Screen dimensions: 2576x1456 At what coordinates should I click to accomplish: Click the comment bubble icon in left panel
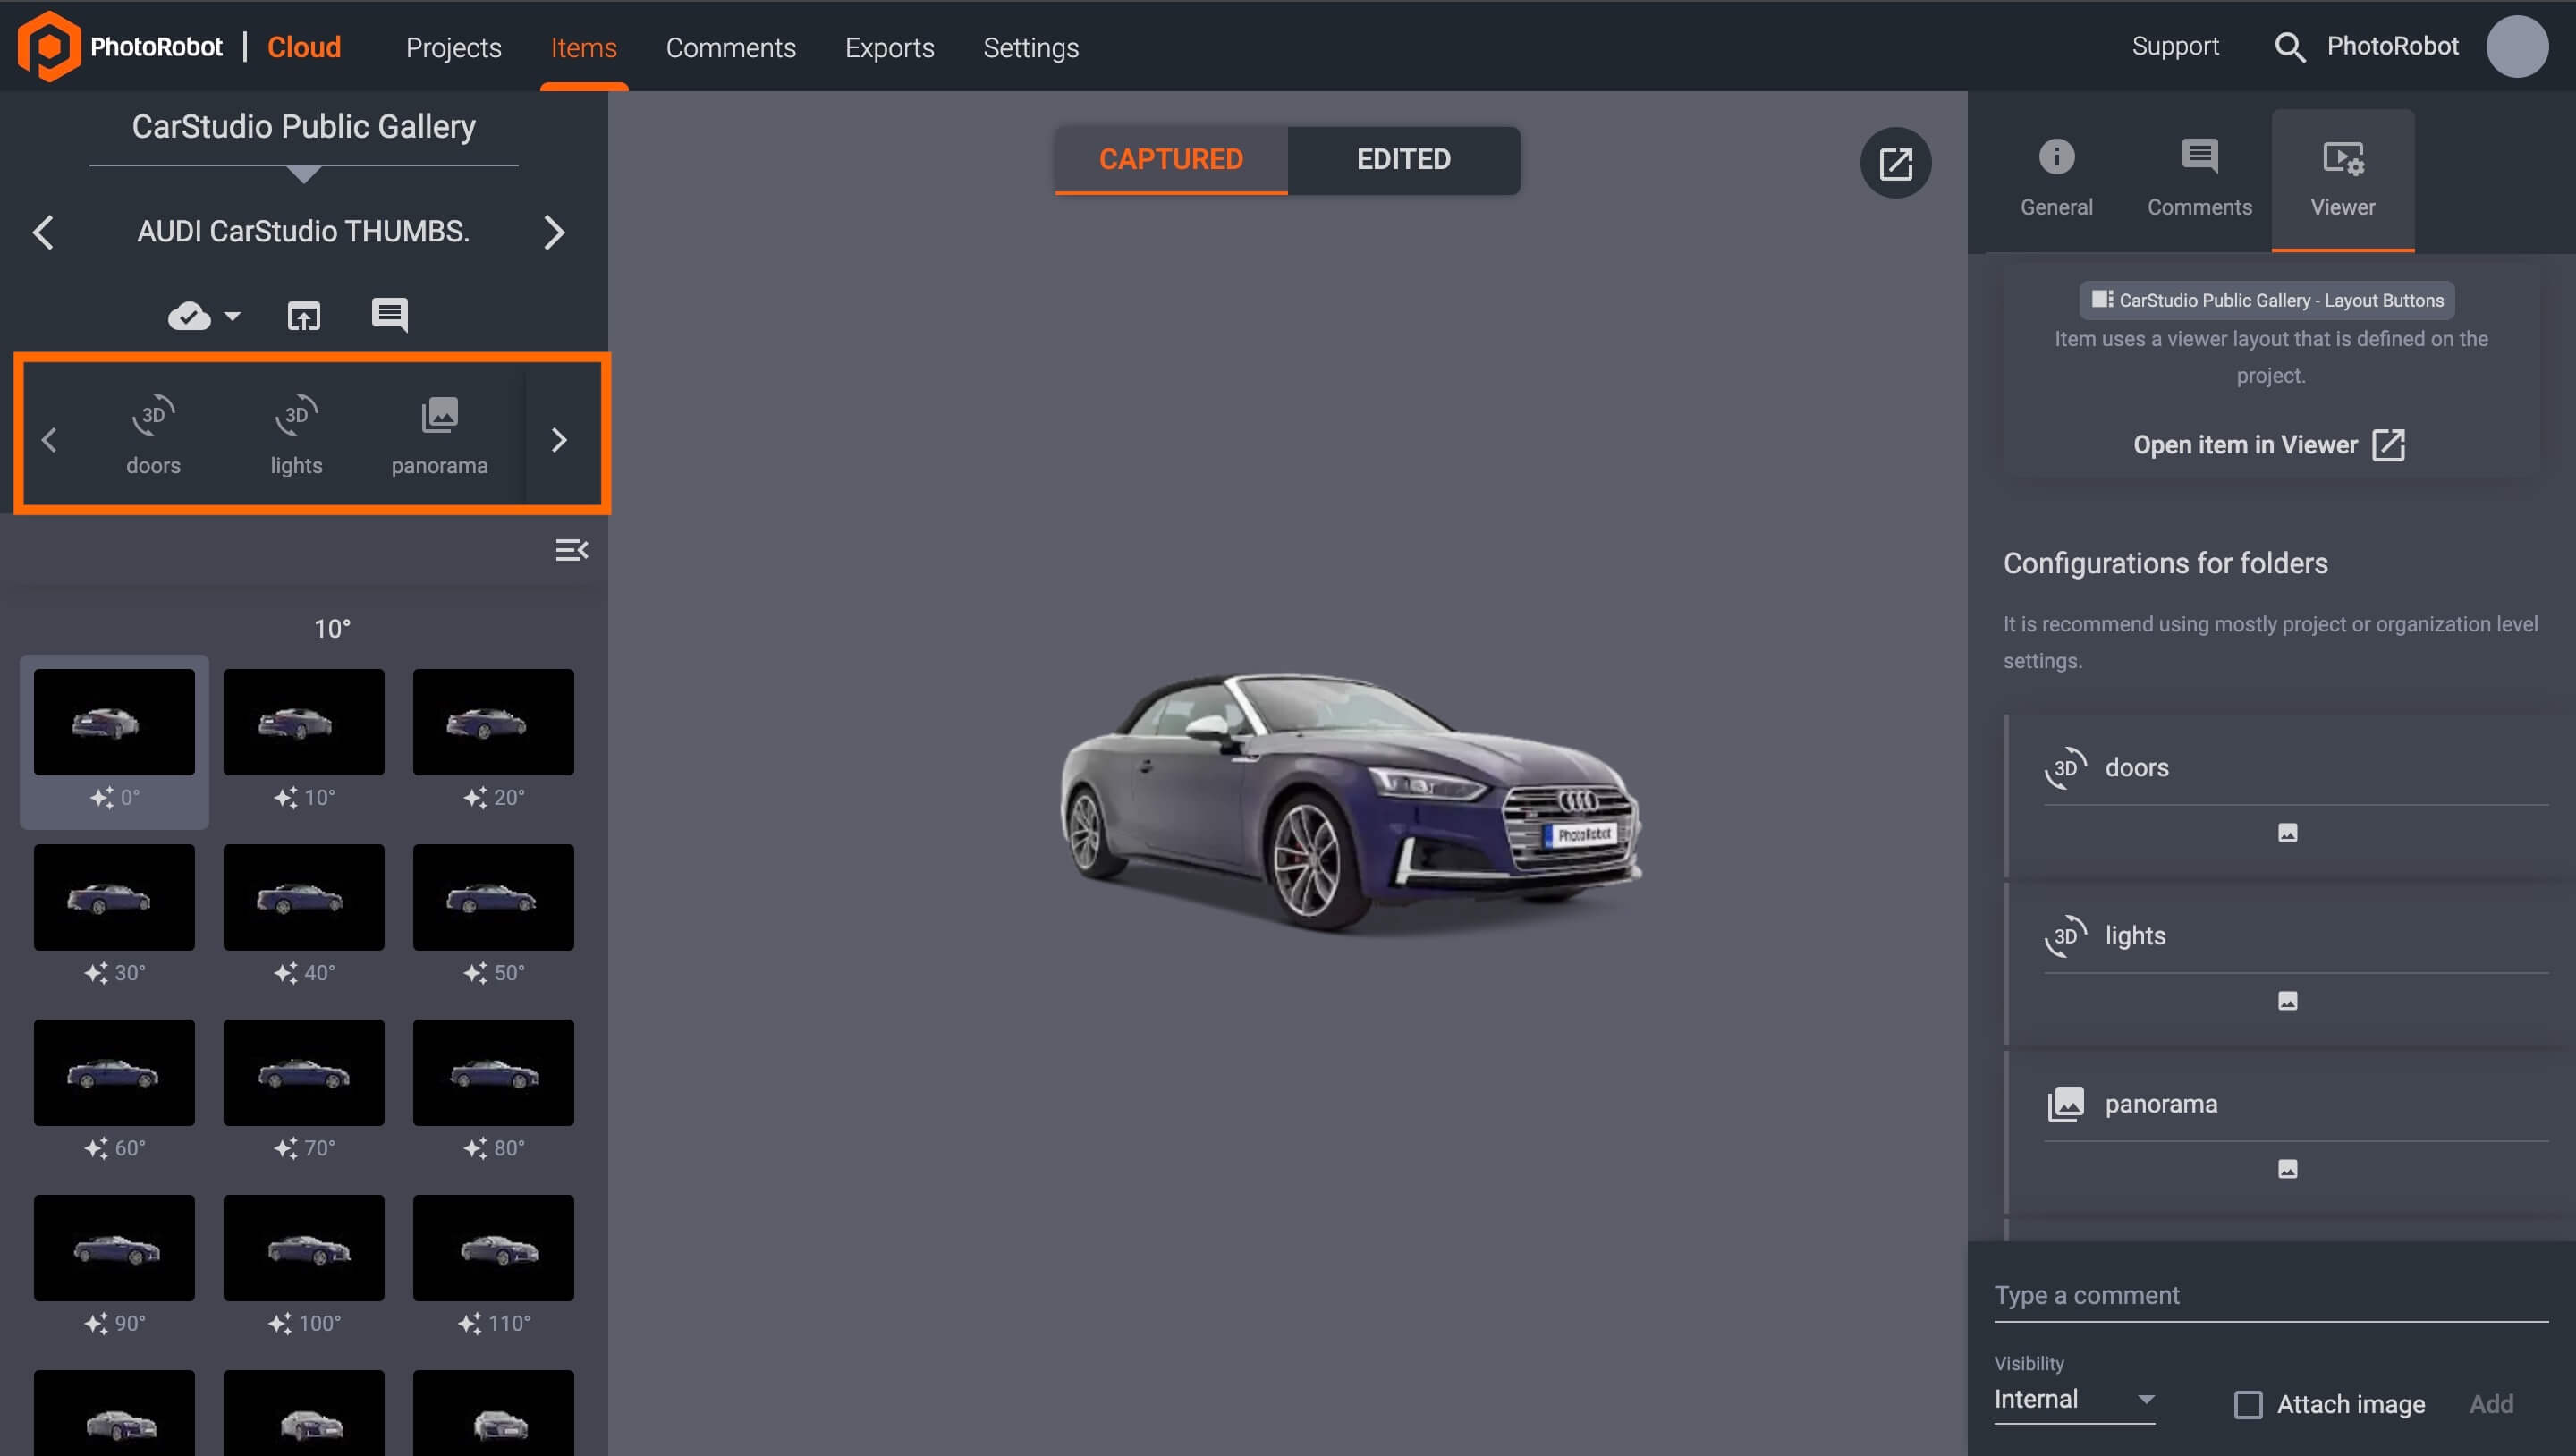tap(391, 315)
